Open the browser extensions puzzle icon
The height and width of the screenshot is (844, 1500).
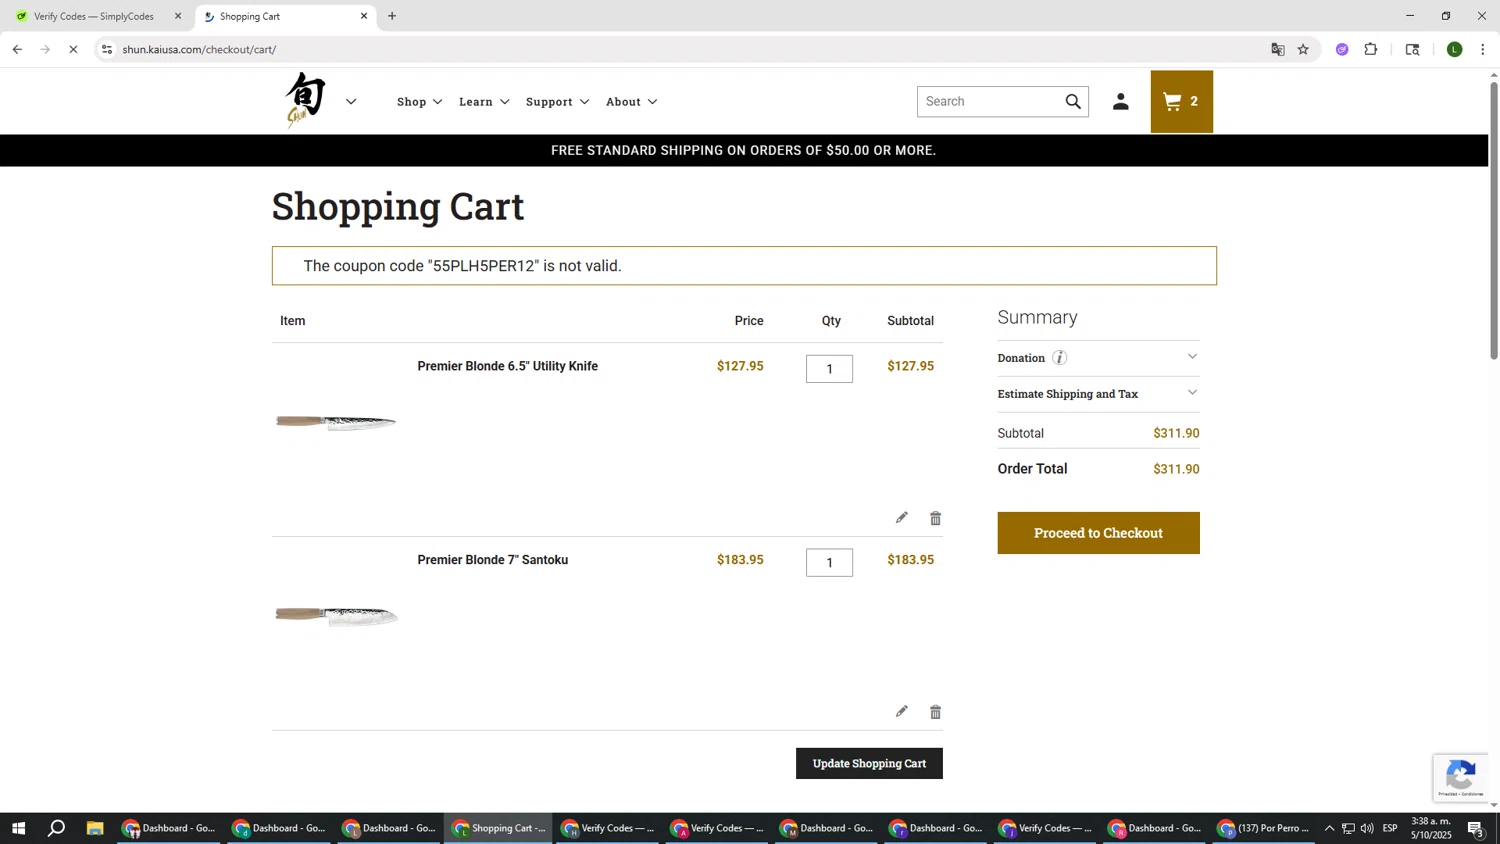coord(1371,49)
